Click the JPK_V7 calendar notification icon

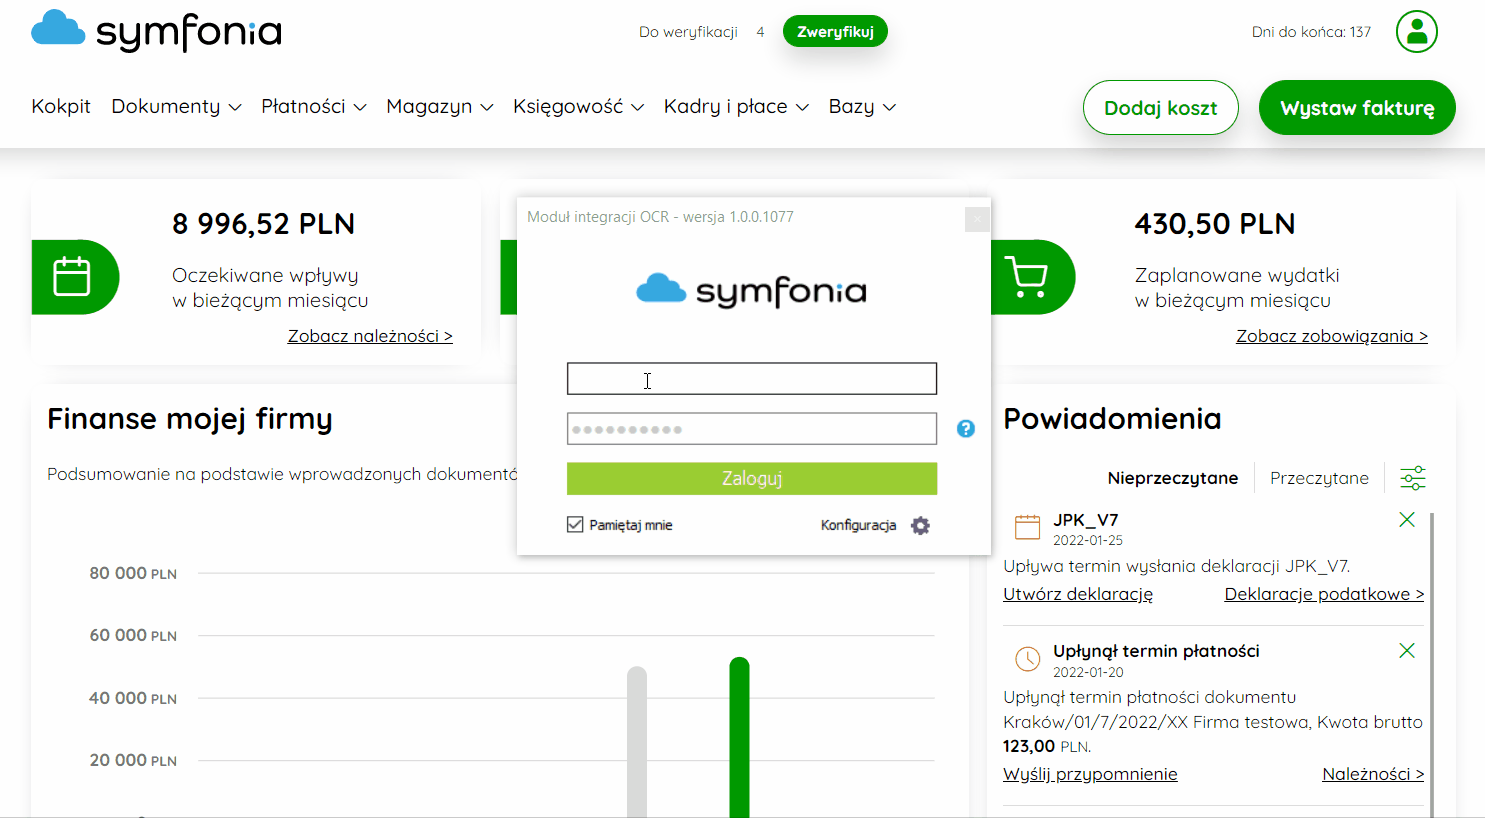(x=1028, y=527)
